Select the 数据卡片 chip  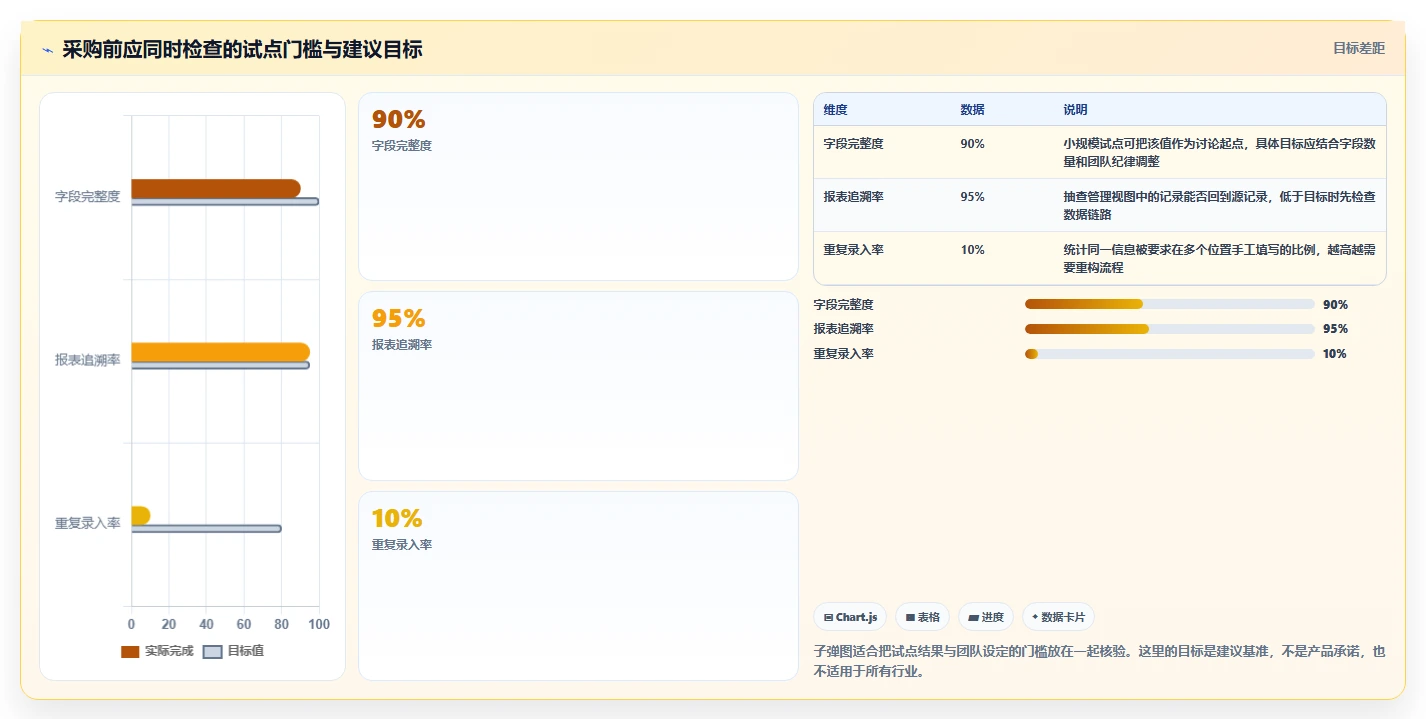1058,617
